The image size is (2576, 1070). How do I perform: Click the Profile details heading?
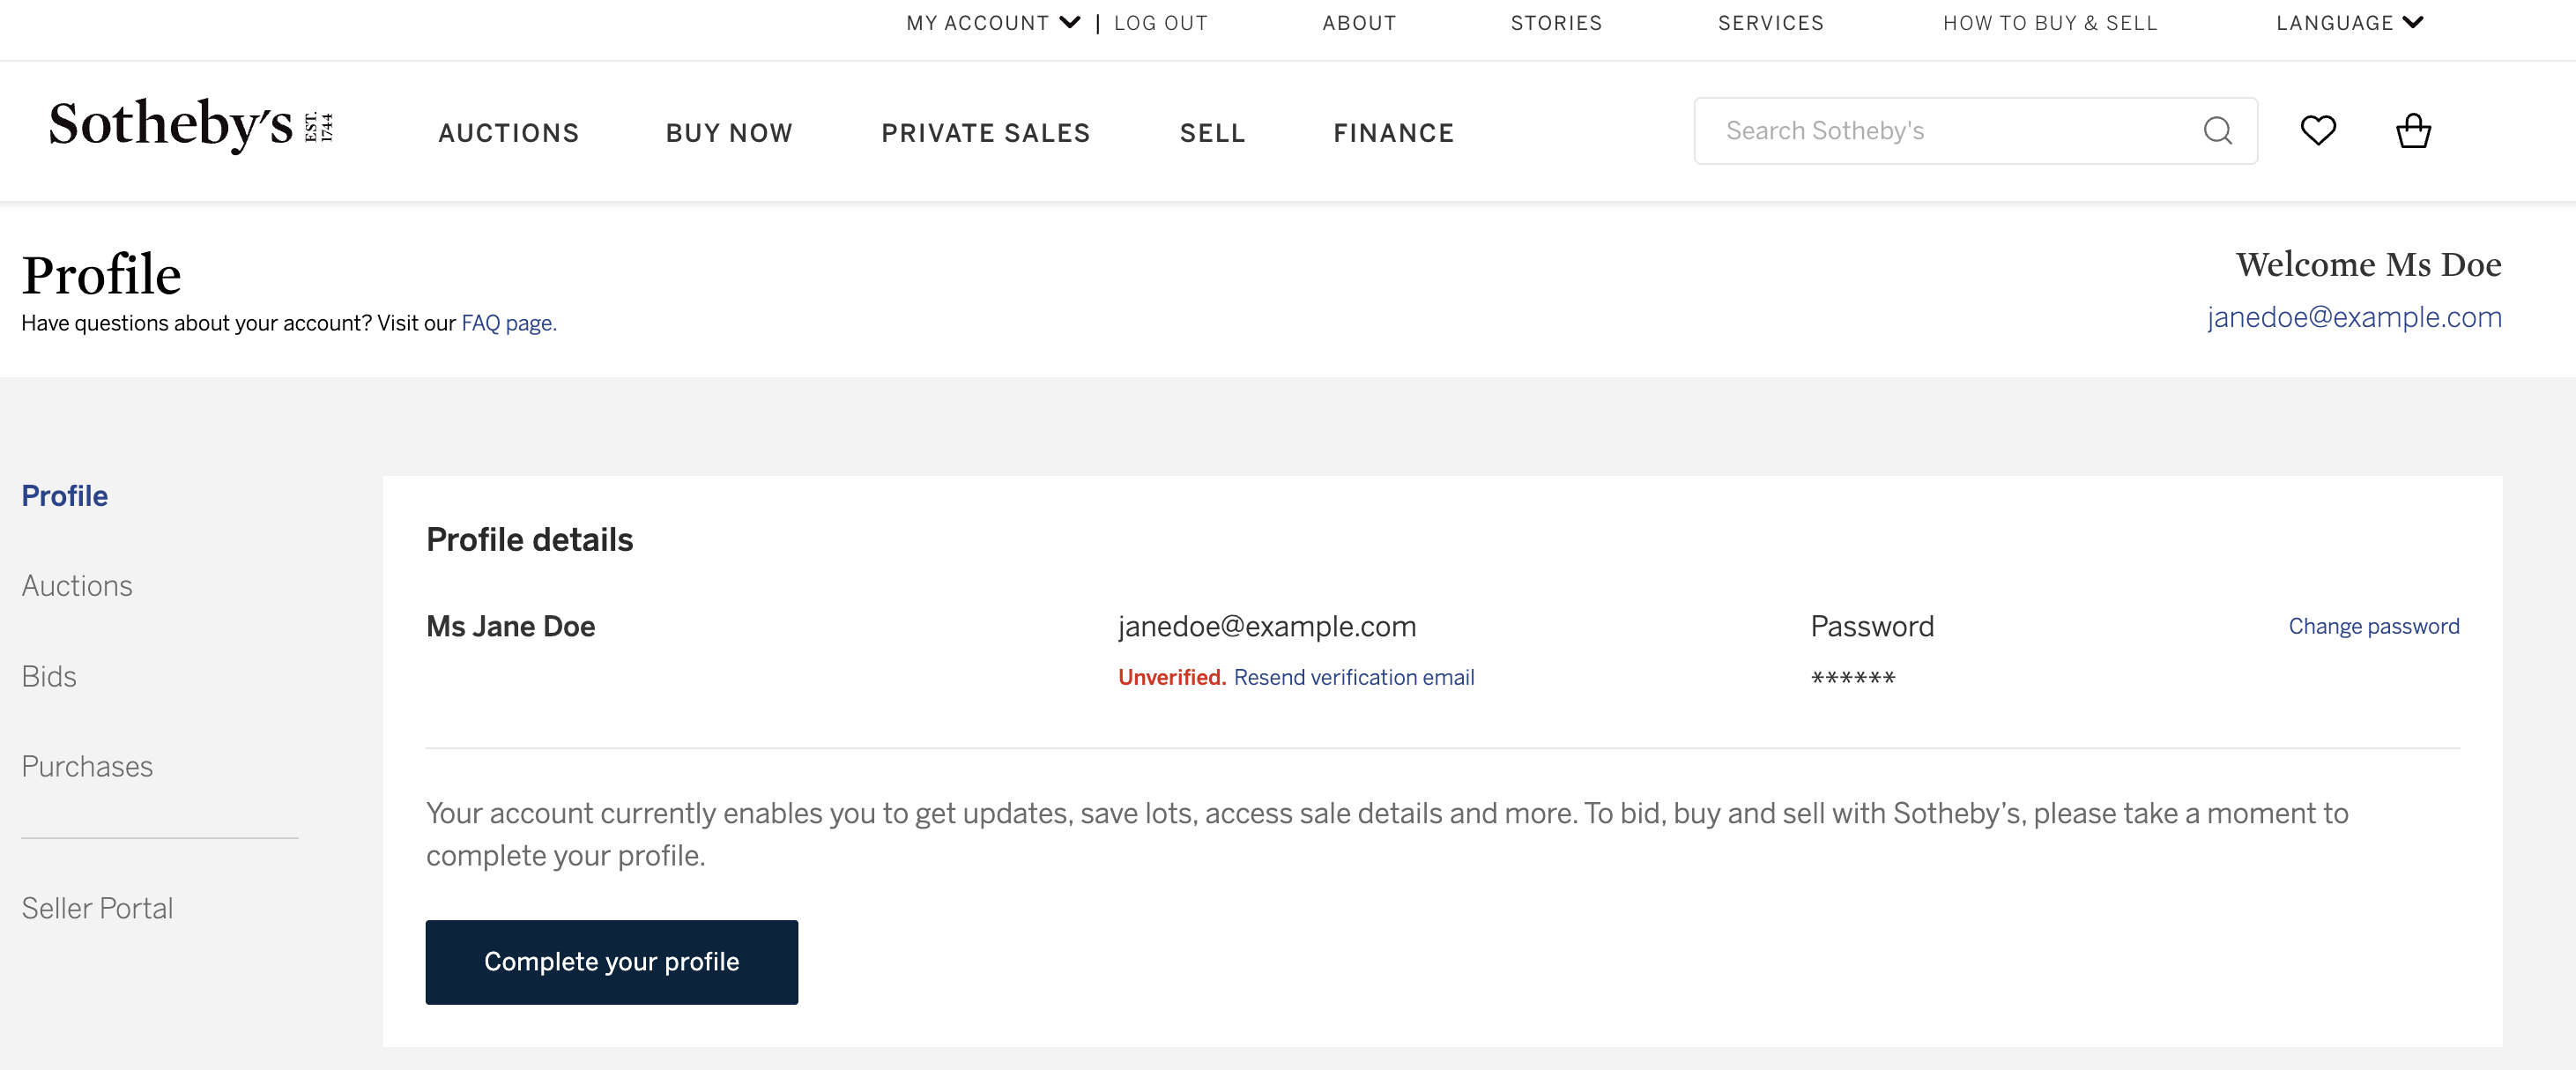530,540
